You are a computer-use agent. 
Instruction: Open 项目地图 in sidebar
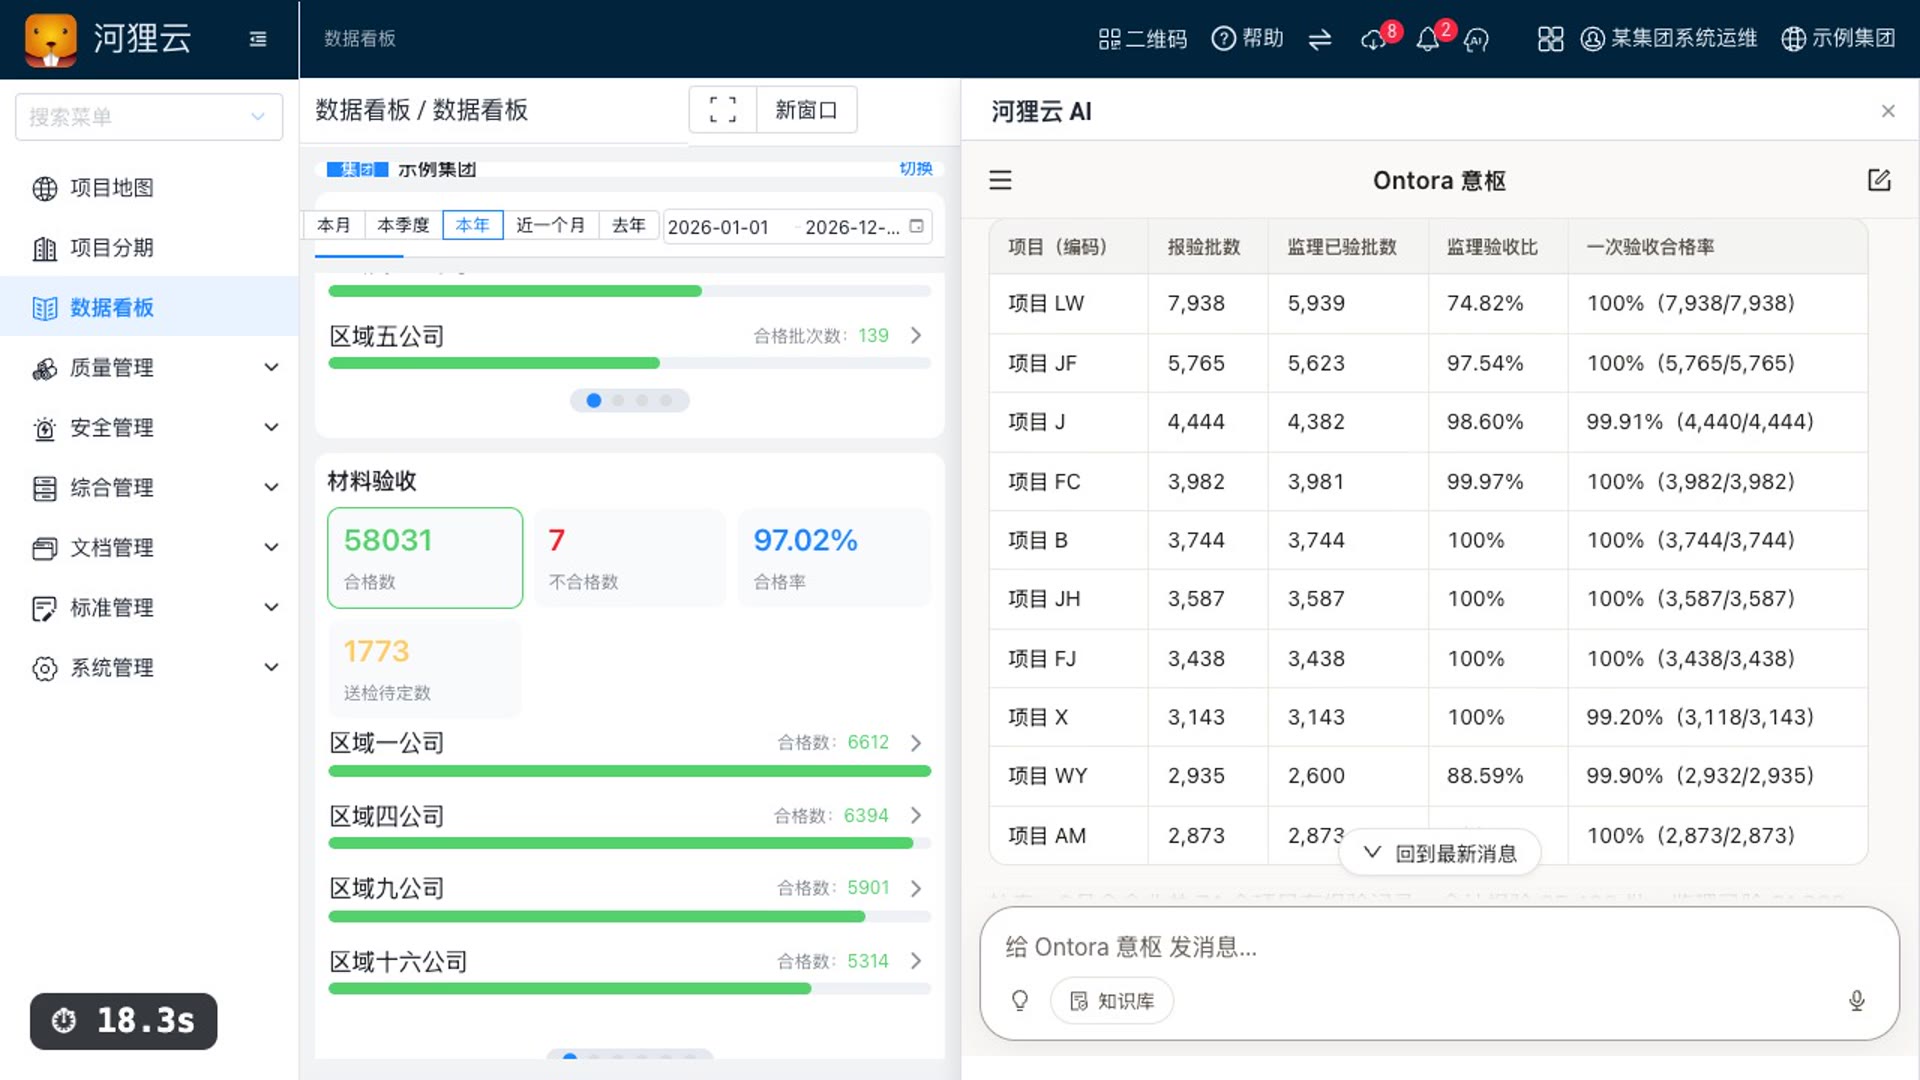pos(150,188)
